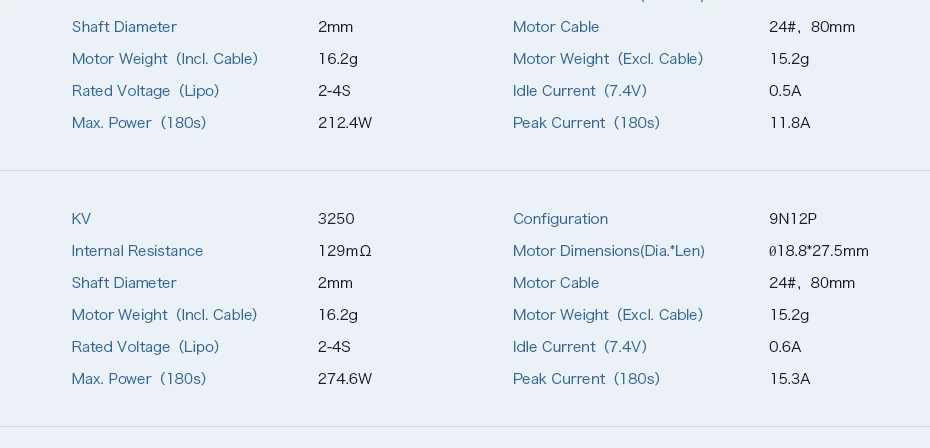Click the Peak Current label beside 15.3A

[586, 379]
